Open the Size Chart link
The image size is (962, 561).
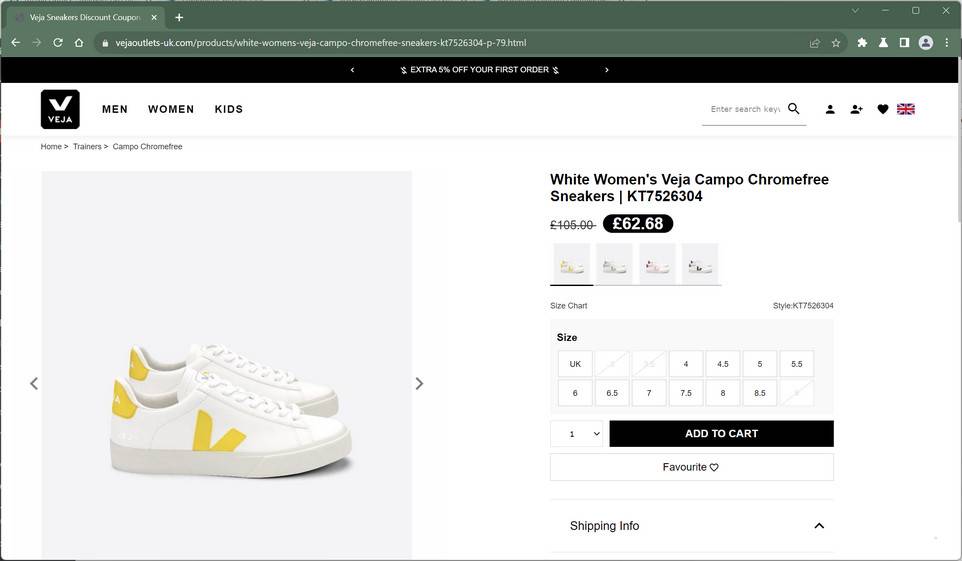click(569, 306)
